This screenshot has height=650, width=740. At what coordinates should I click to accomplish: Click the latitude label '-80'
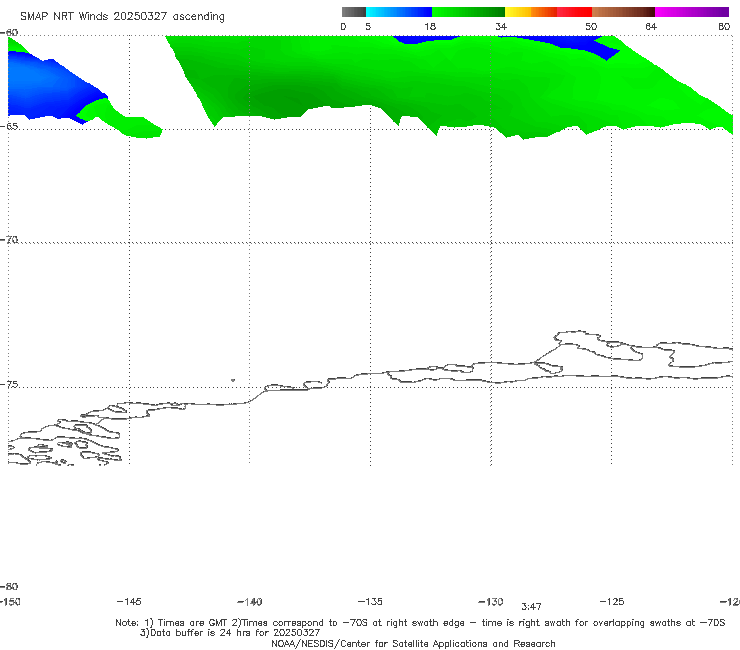pos(9,586)
